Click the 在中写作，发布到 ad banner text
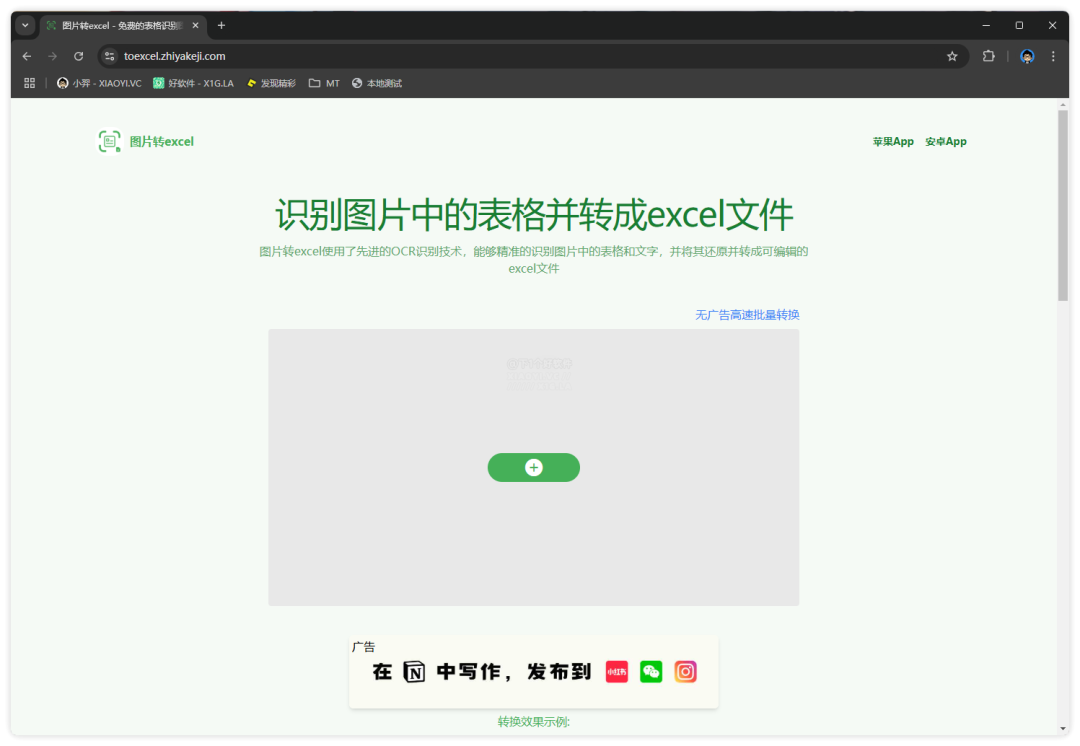1080x746 pixels. (x=481, y=672)
